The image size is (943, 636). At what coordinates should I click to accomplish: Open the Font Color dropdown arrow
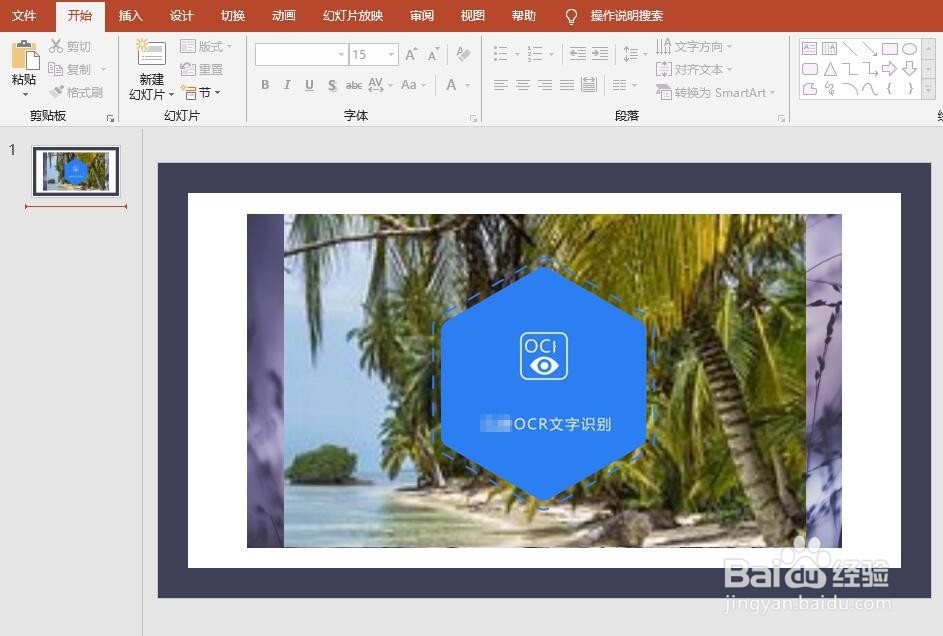click(x=467, y=85)
